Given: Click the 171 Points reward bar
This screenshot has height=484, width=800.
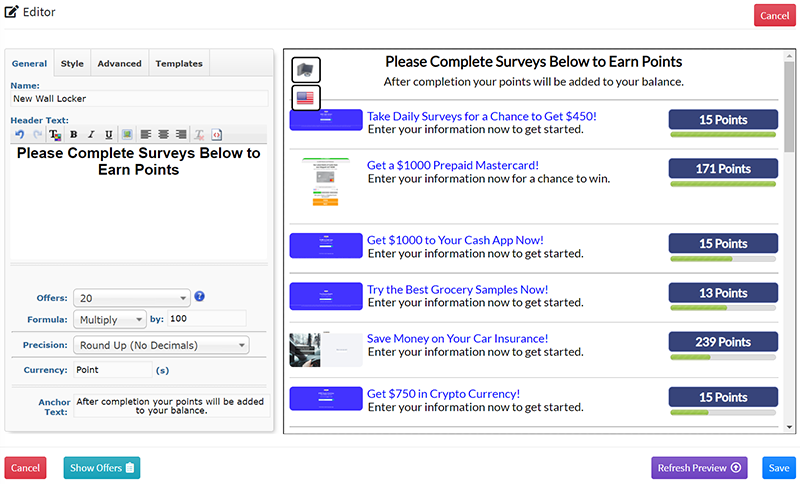Looking at the screenshot, I should [722, 169].
